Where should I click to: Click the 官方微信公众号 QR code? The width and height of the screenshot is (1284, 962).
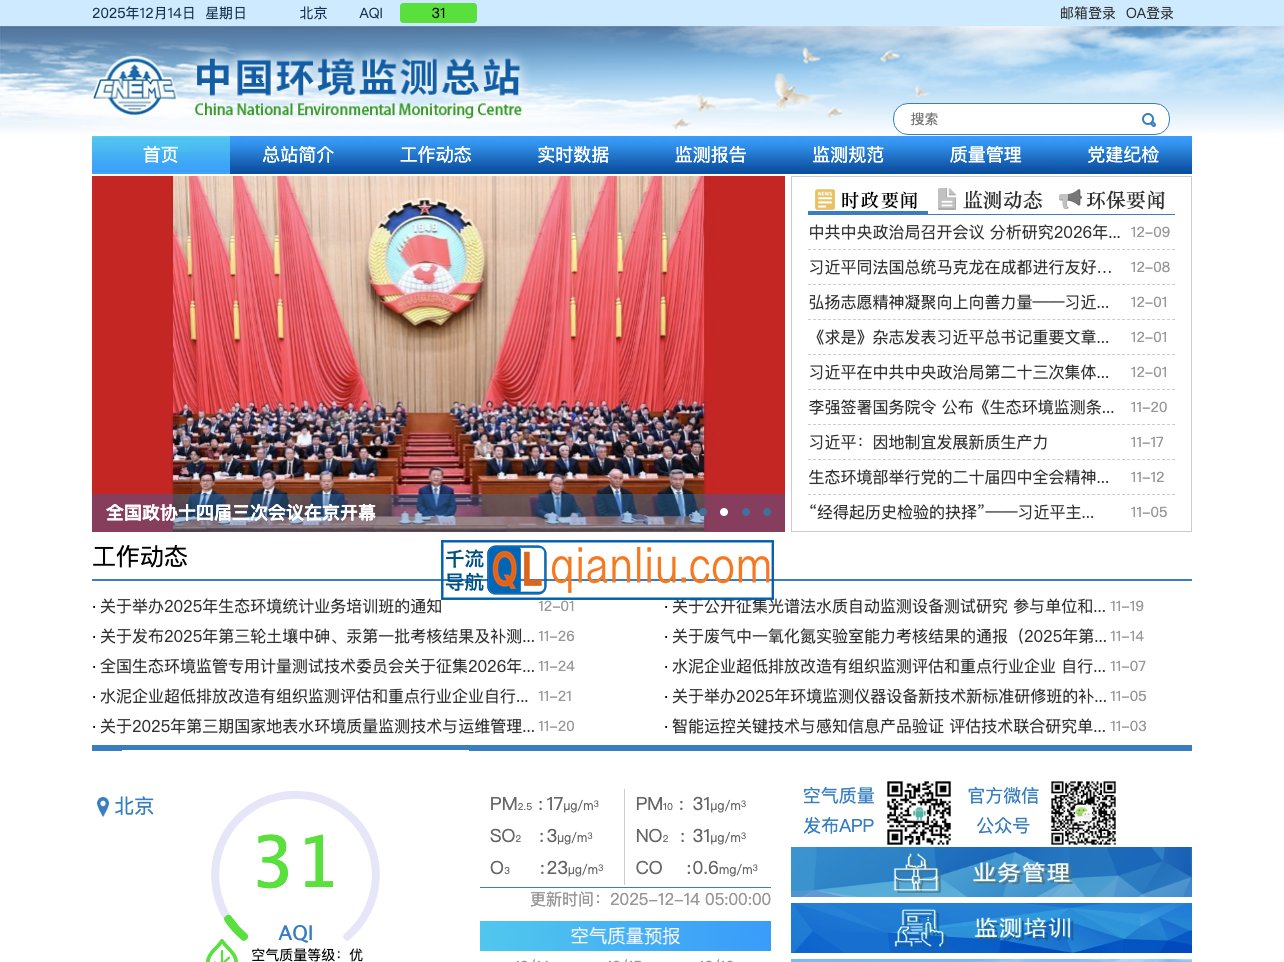(x=1083, y=812)
